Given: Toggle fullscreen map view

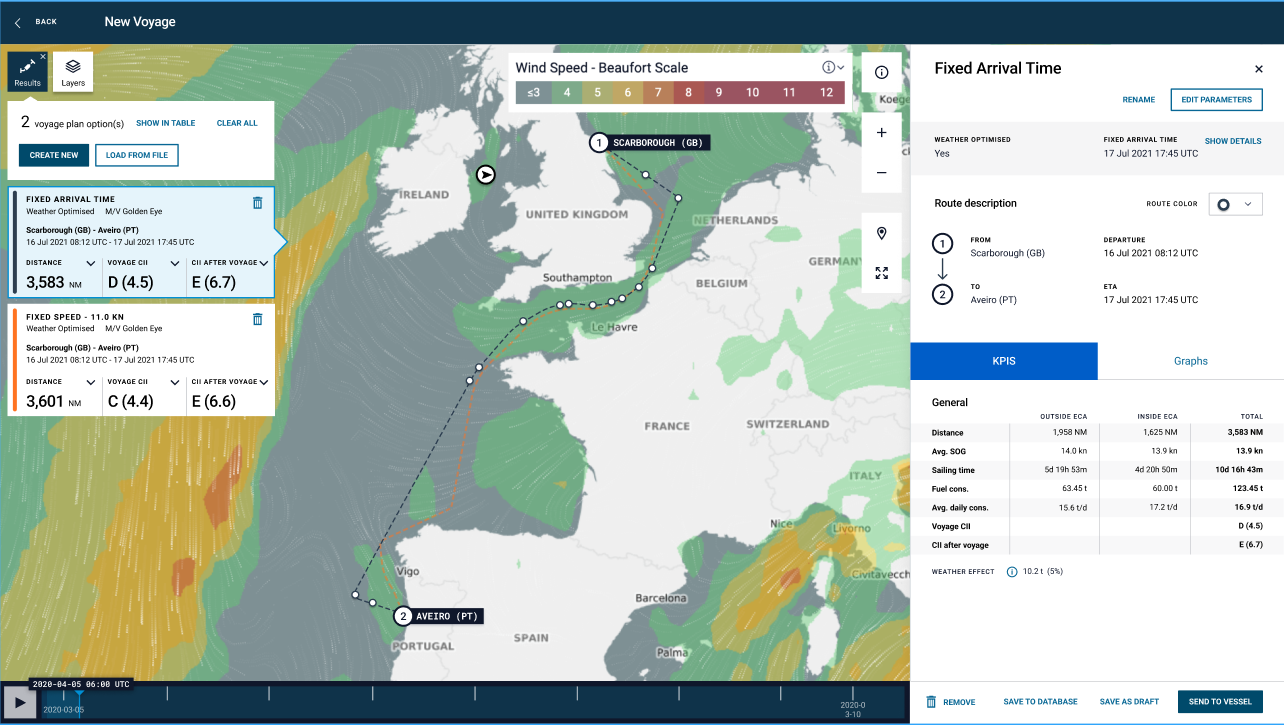Looking at the screenshot, I should click(881, 273).
